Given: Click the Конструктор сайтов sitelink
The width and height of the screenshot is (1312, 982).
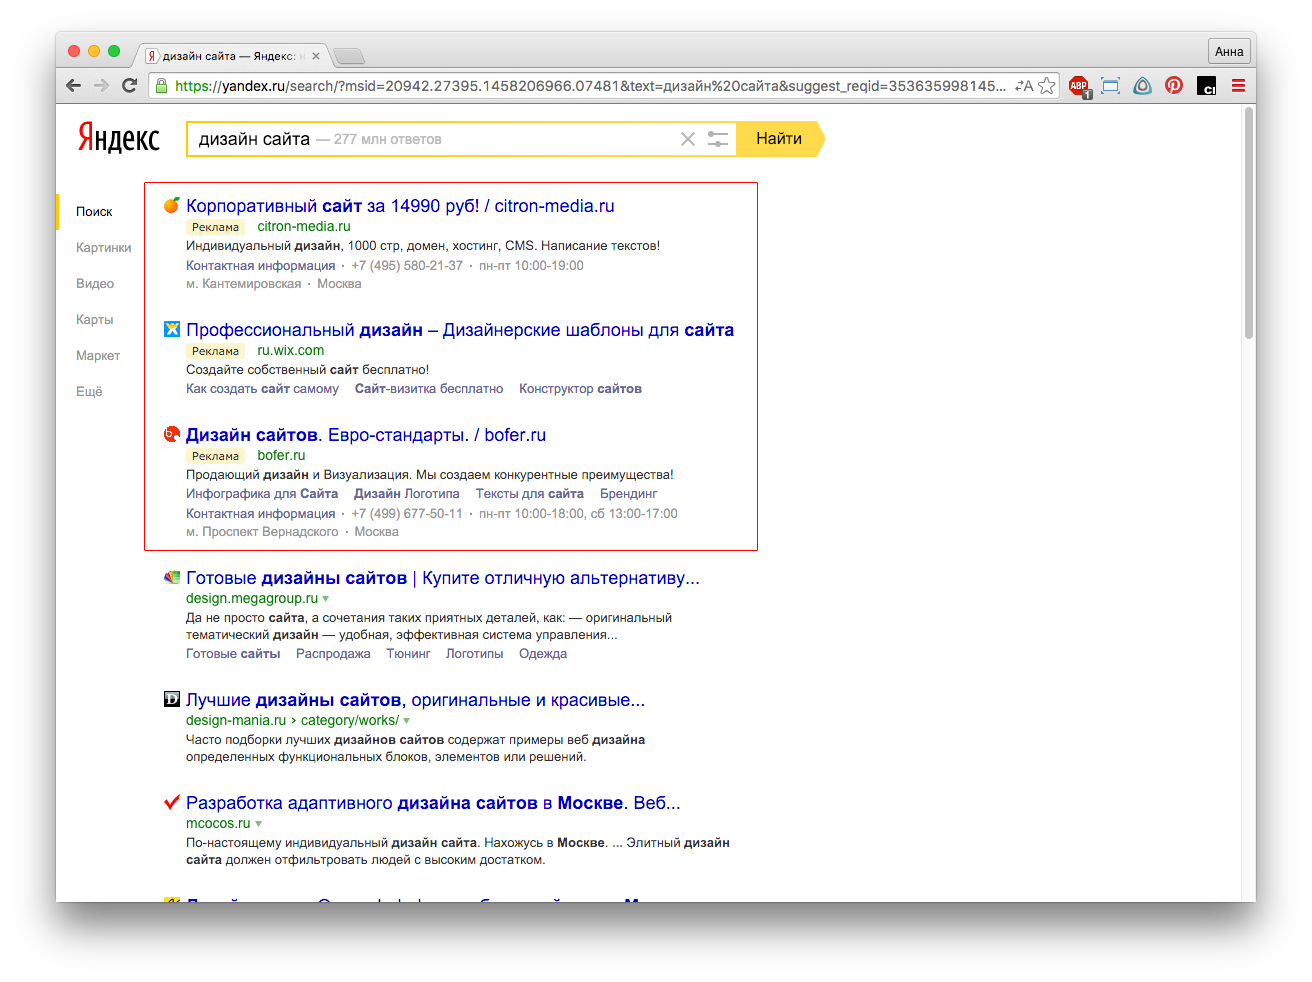Looking at the screenshot, I should click(580, 389).
